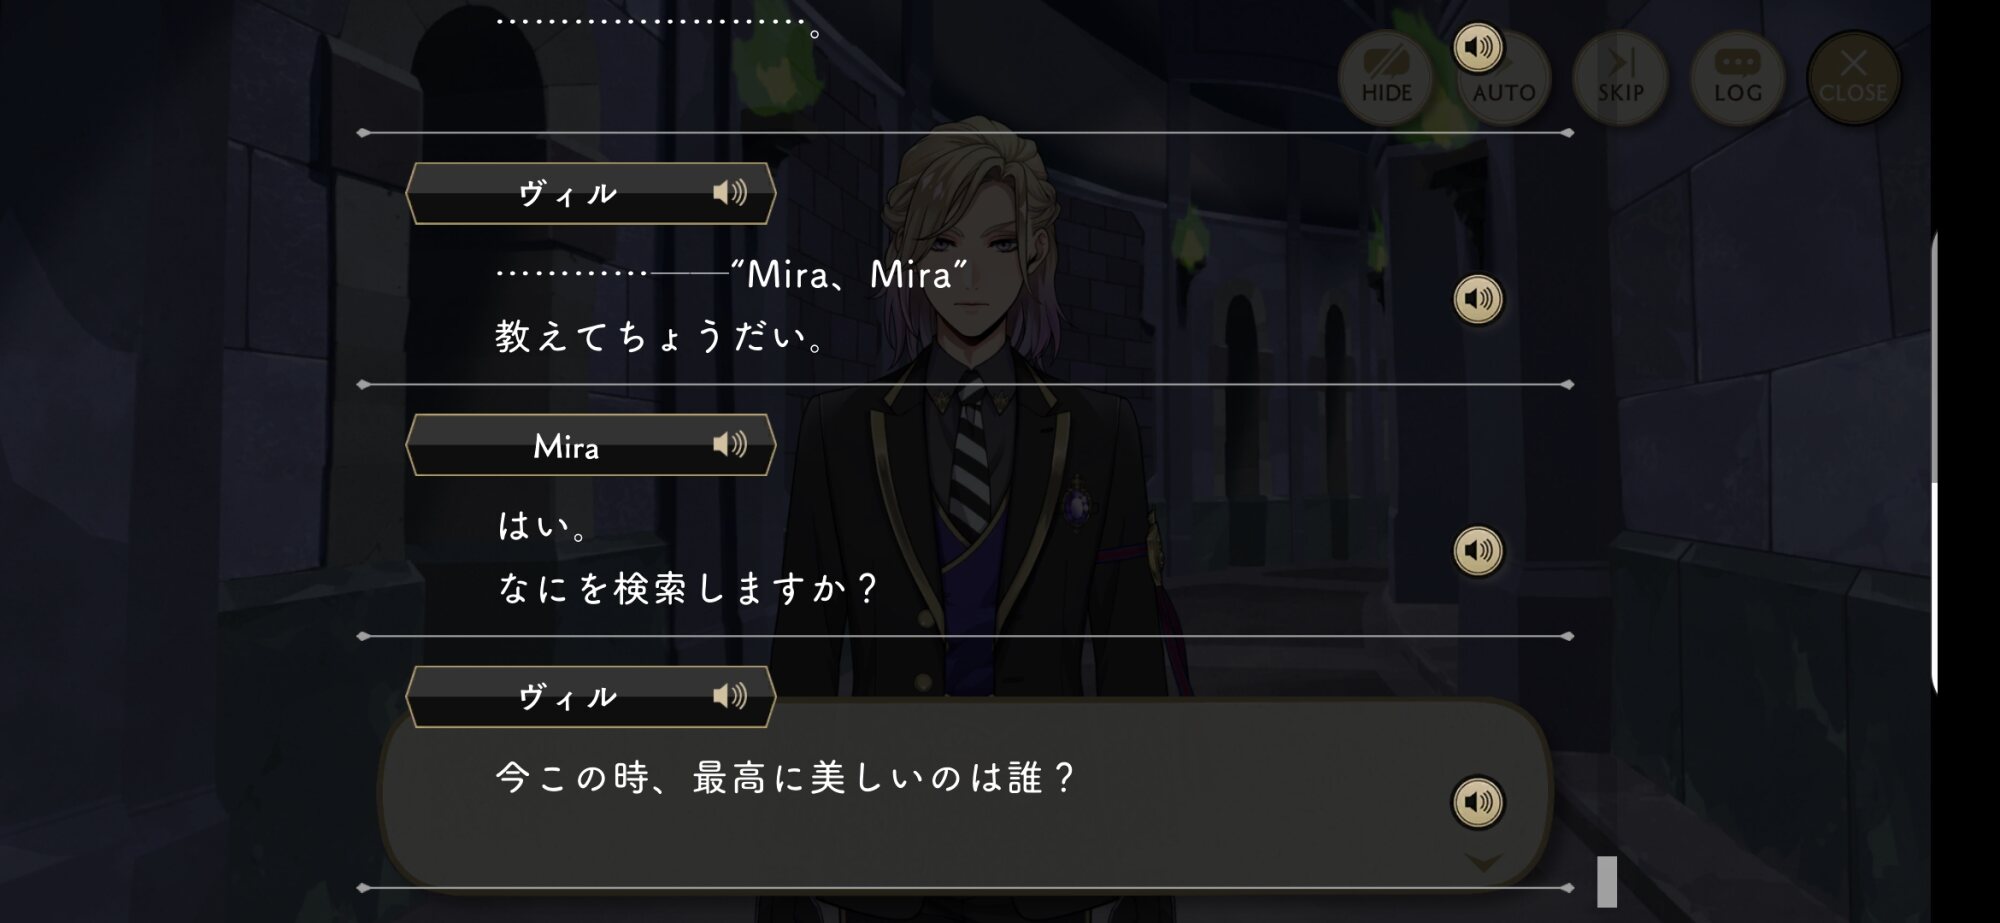This screenshot has width=2000, height=923.
Task: Select the 教えてちょうだい dialogue text
Action: click(x=660, y=337)
